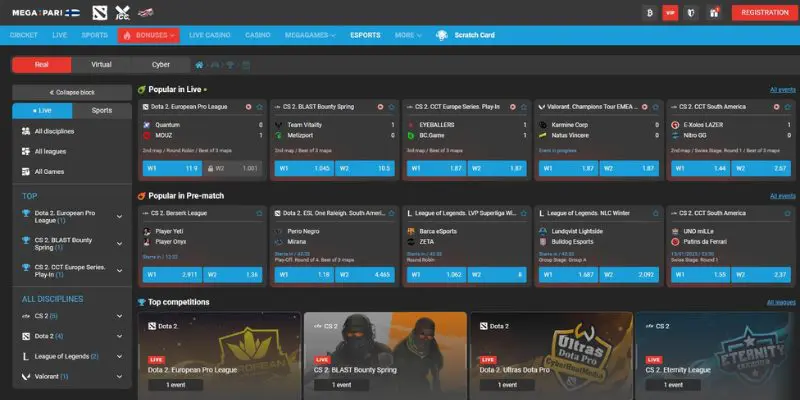This screenshot has width=800, height=400.
Task: Open Live Casino in the navigation bar
Action: (x=210, y=35)
